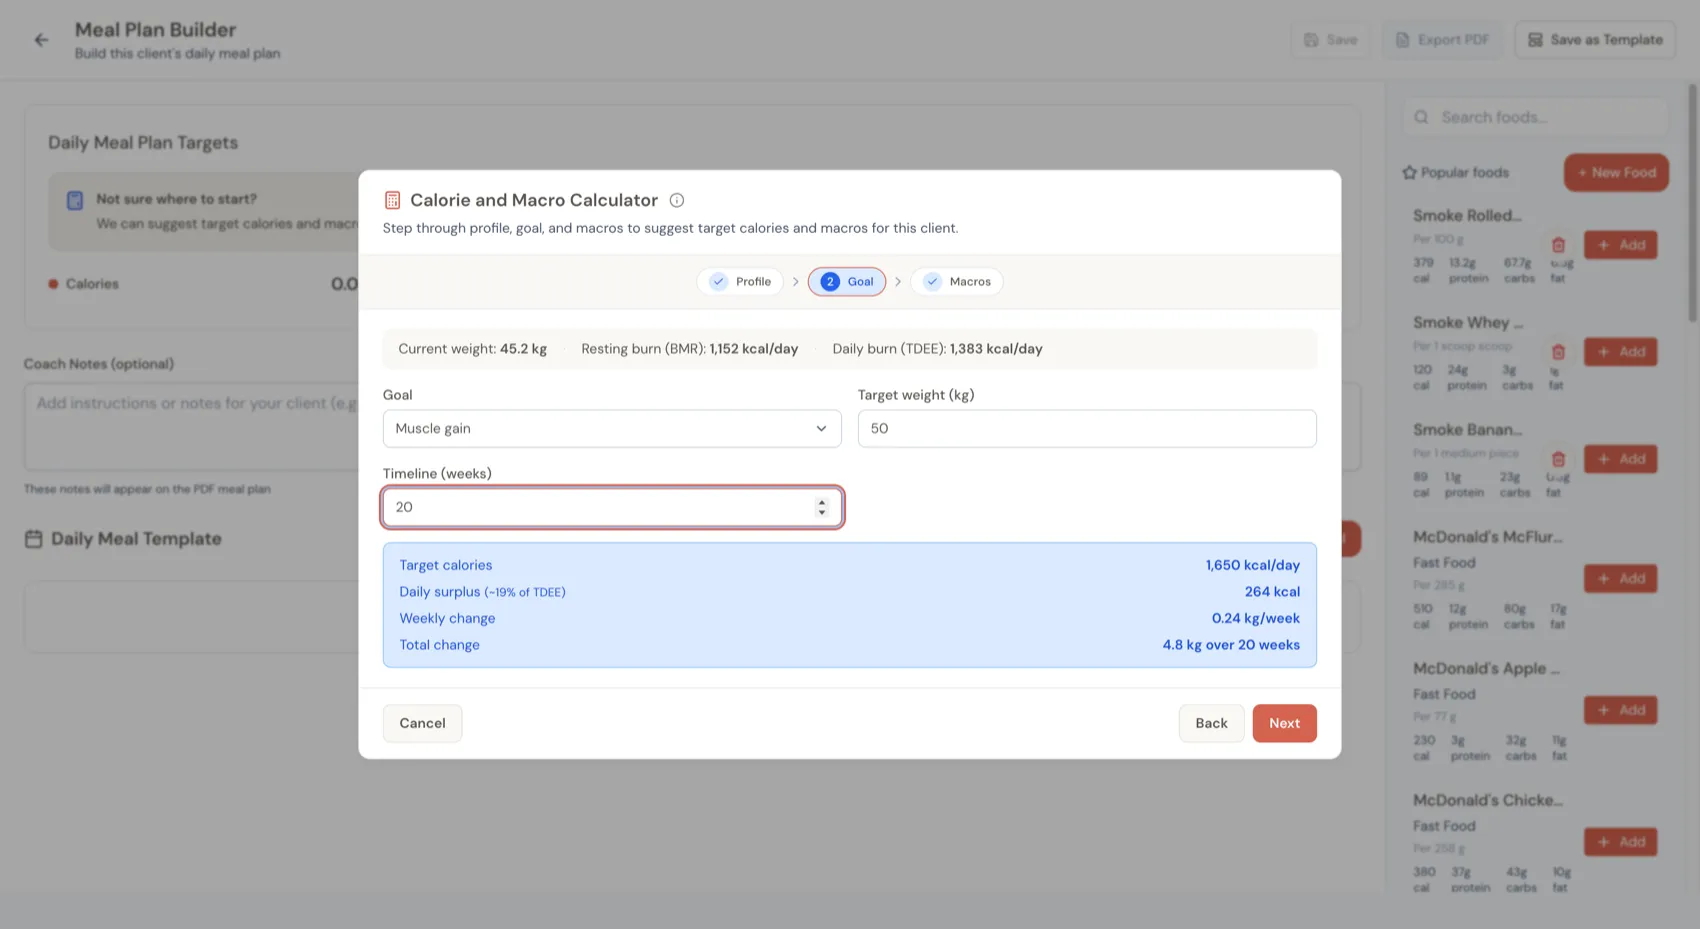This screenshot has height=929, width=1700.
Task: Delete Smoke Banana food with trash icon
Action: 1558,459
